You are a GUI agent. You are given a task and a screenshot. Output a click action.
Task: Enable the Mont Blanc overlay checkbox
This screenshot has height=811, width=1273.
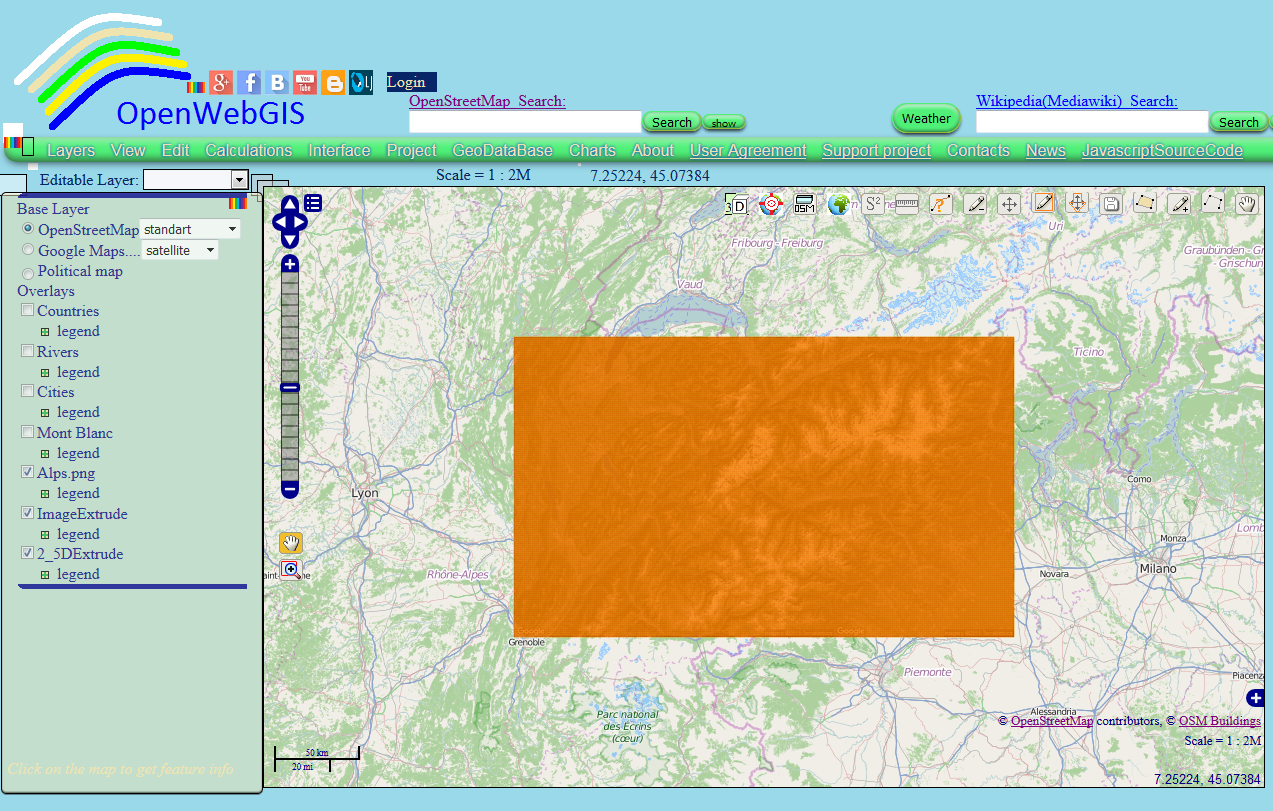[x=28, y=432]
